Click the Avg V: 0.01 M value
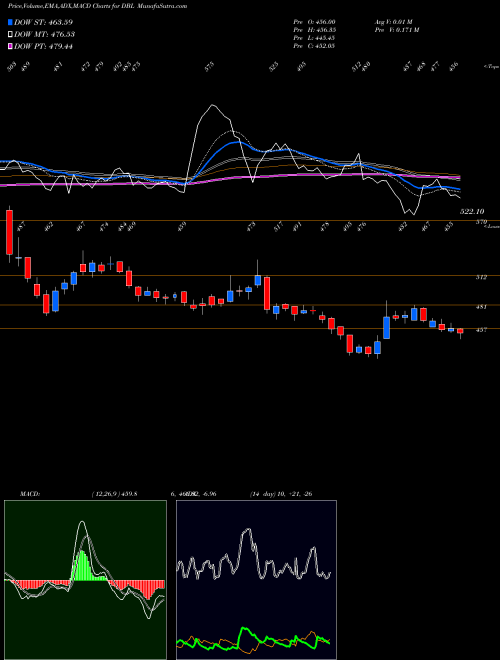The image size is (500, 660). tap(393, 21)
